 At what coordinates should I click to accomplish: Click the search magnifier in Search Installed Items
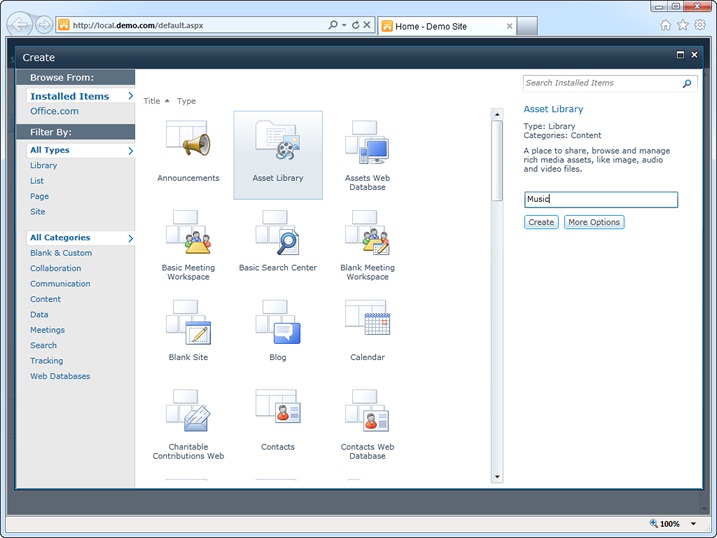click(687, 83)
